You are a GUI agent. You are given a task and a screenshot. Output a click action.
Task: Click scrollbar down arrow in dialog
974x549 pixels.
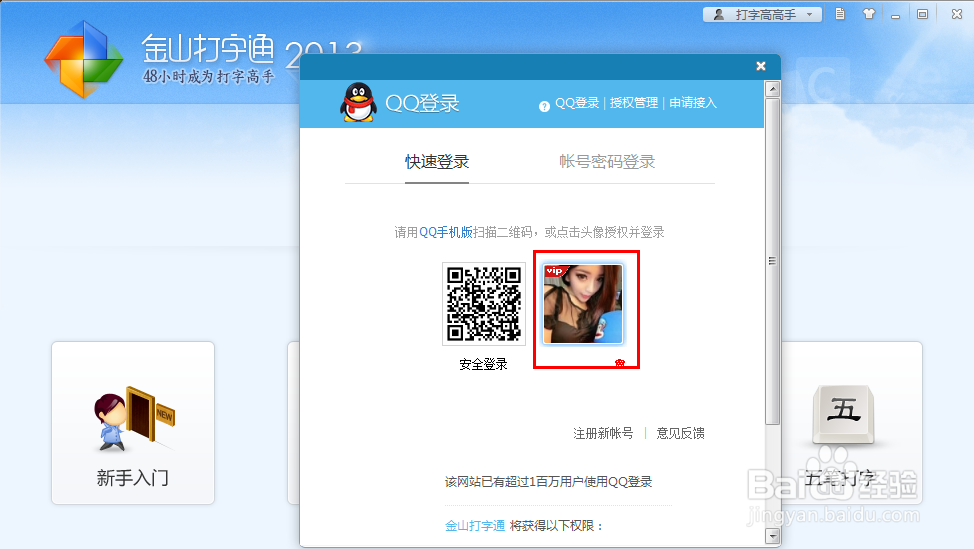(773, 535)
